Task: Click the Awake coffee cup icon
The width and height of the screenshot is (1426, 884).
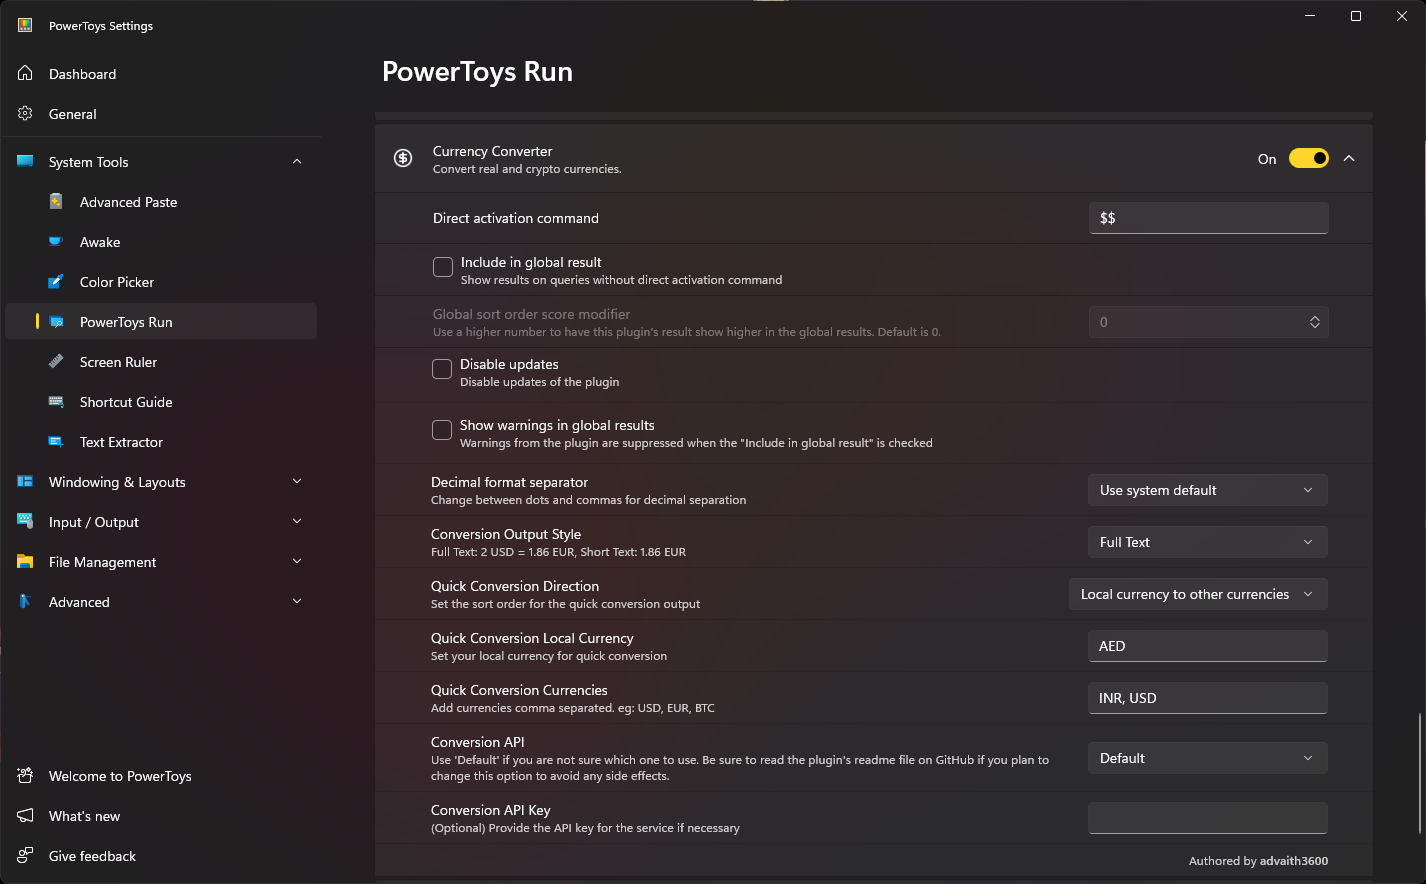Action: pyautogui.click(x=57, y=241)
